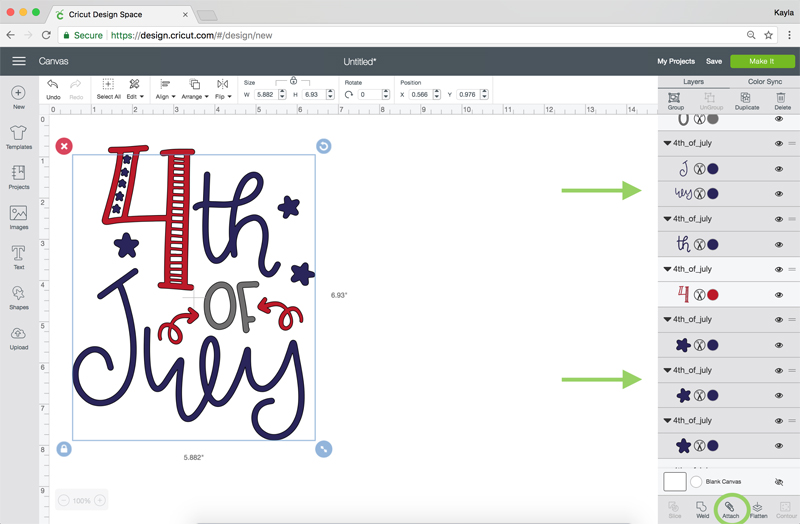Screen dimensions: 800x524
Task: Open the Templates panel
Action: click(18, 137)
